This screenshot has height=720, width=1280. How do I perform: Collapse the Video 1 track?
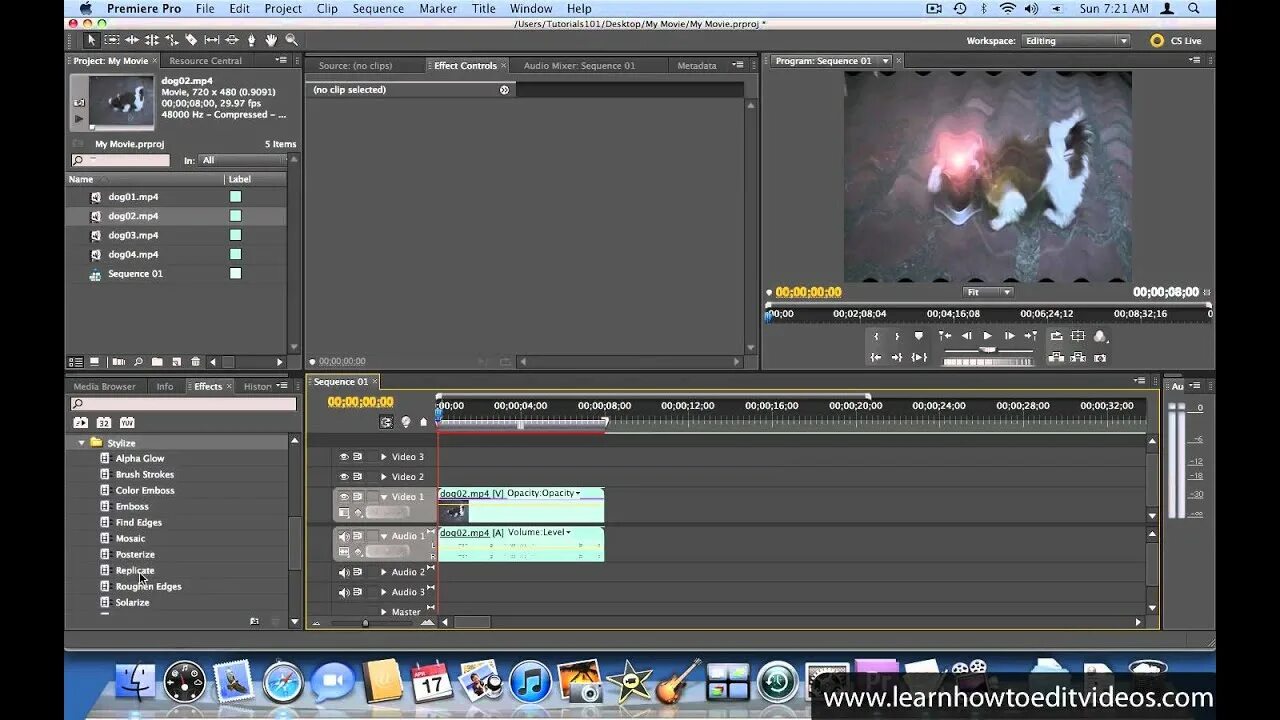tap(383, 497)
